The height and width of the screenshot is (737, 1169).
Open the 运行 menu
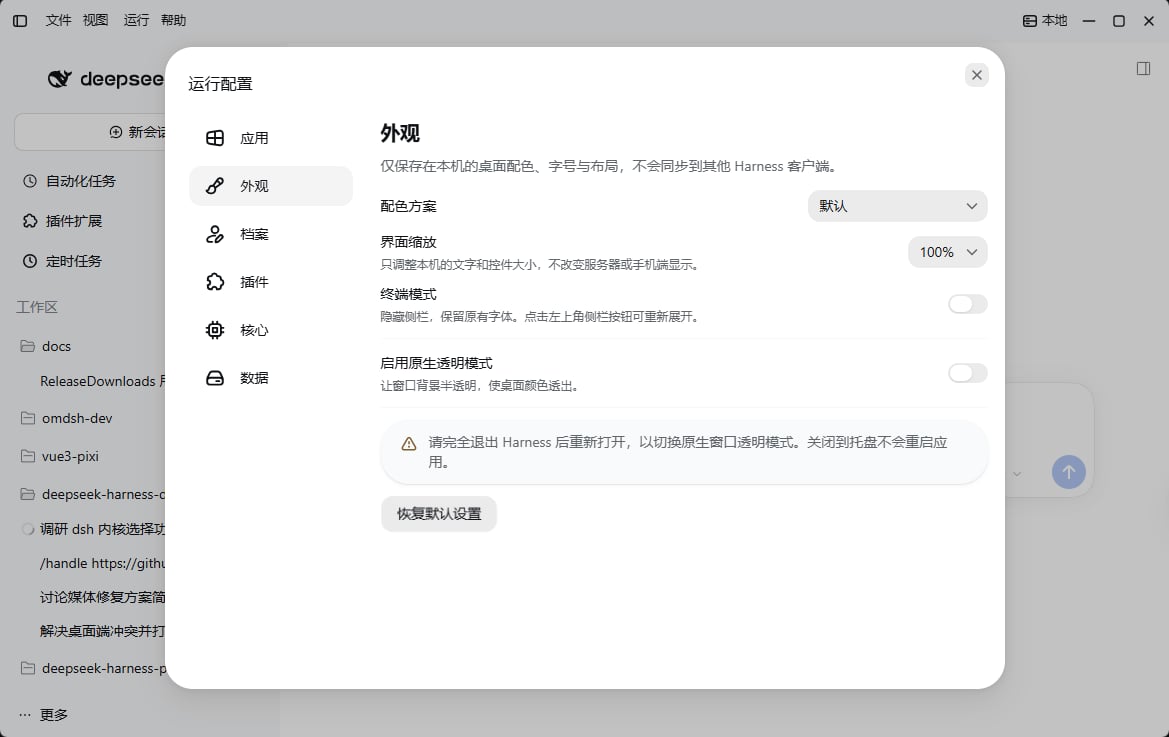[x=136, y=20]
